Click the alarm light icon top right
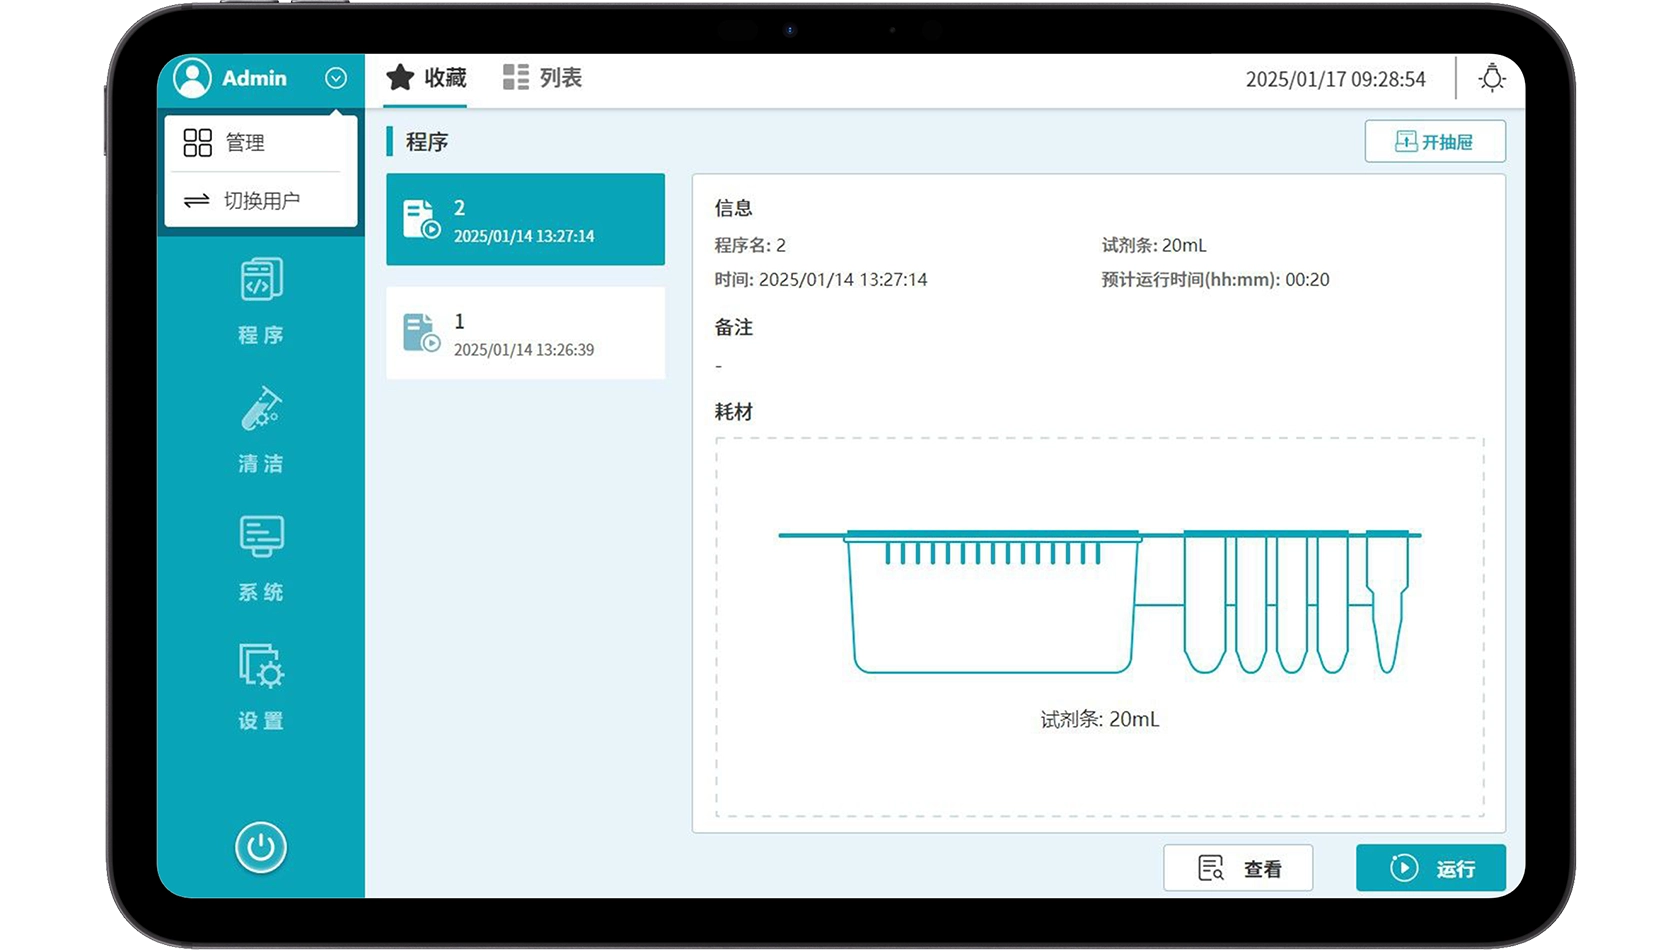Image resolution: width=1680 pixels, height=950 pixels. click(x=1491, y=78)
